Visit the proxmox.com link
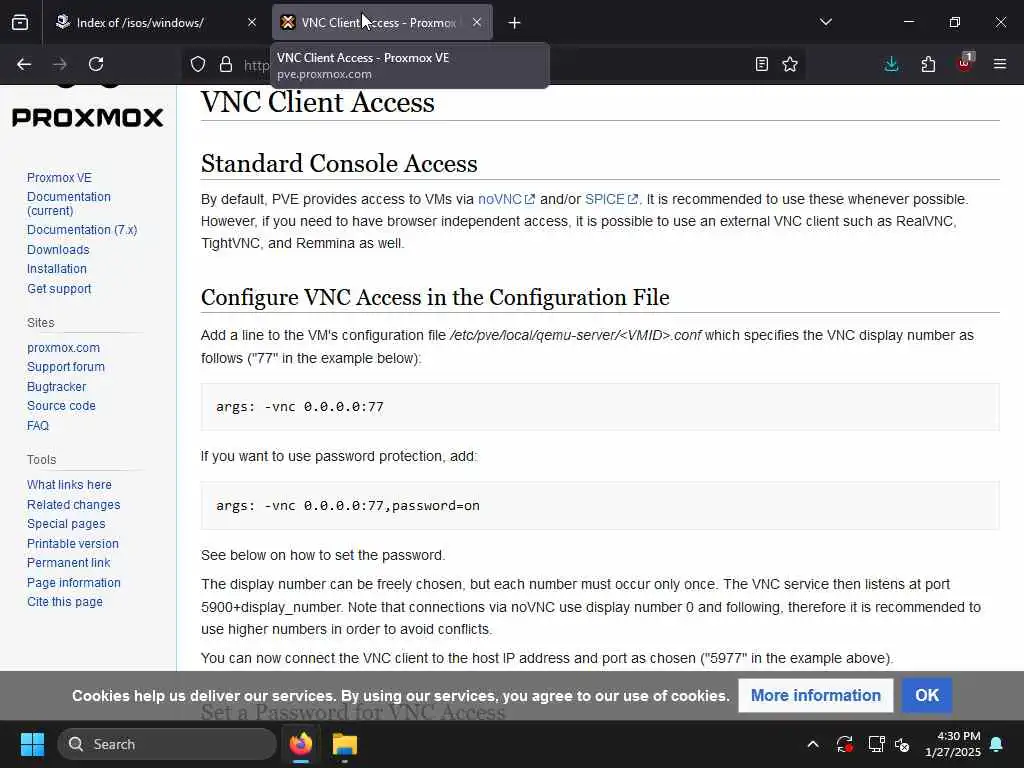This screenshot has height=768, width=1024. pos(63,347)
